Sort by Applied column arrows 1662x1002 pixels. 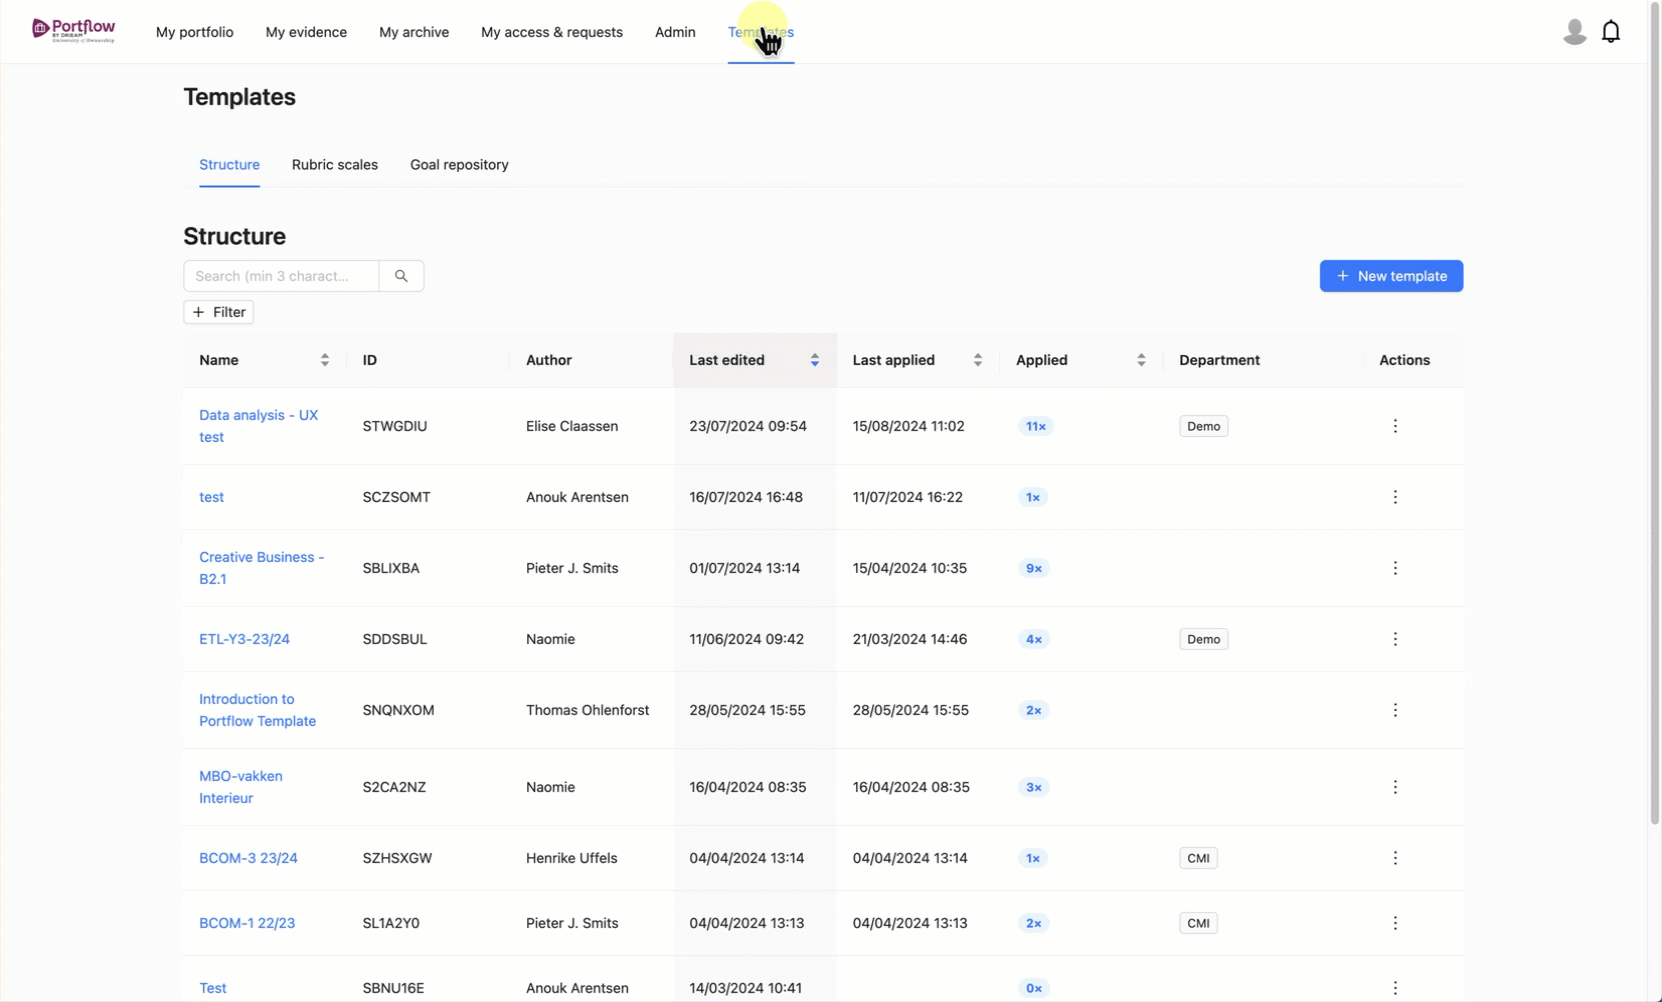[1140, 360]
